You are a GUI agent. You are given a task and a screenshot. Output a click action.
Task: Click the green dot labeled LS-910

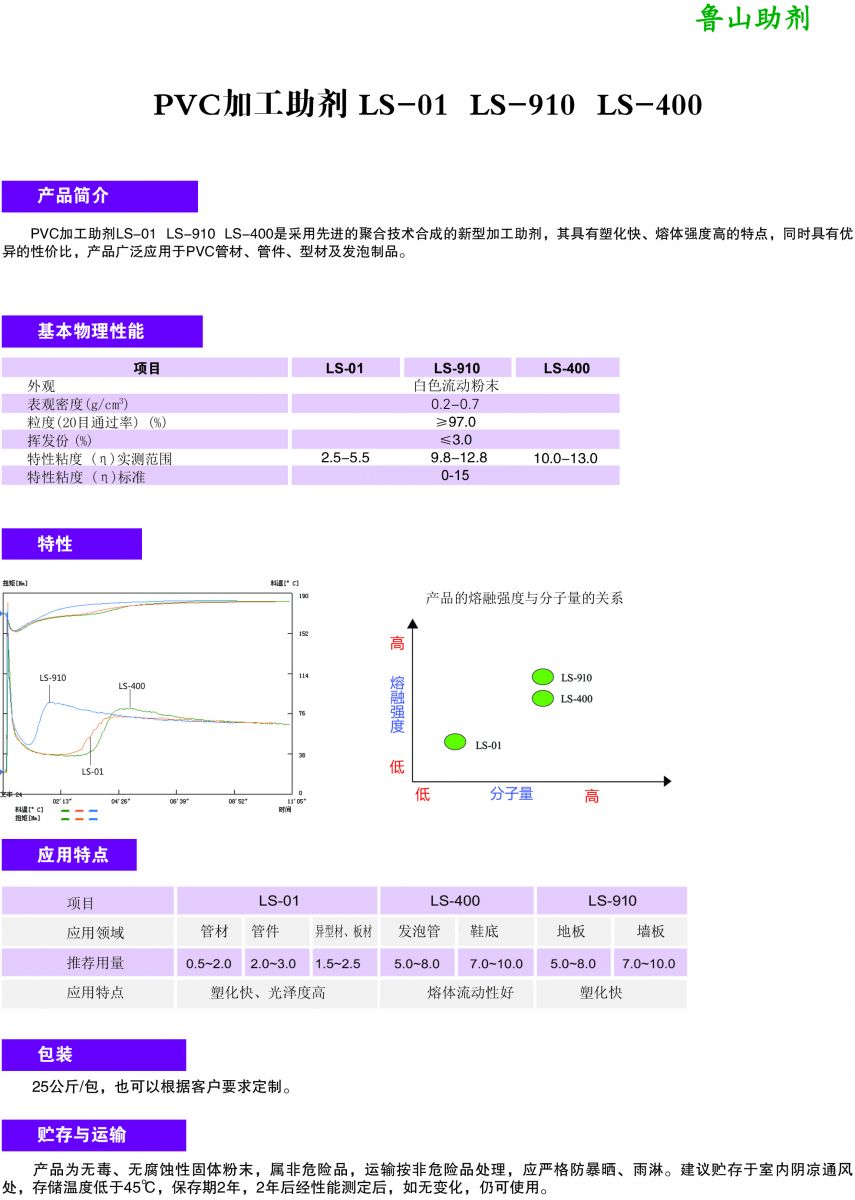click(x=543, y=677)
